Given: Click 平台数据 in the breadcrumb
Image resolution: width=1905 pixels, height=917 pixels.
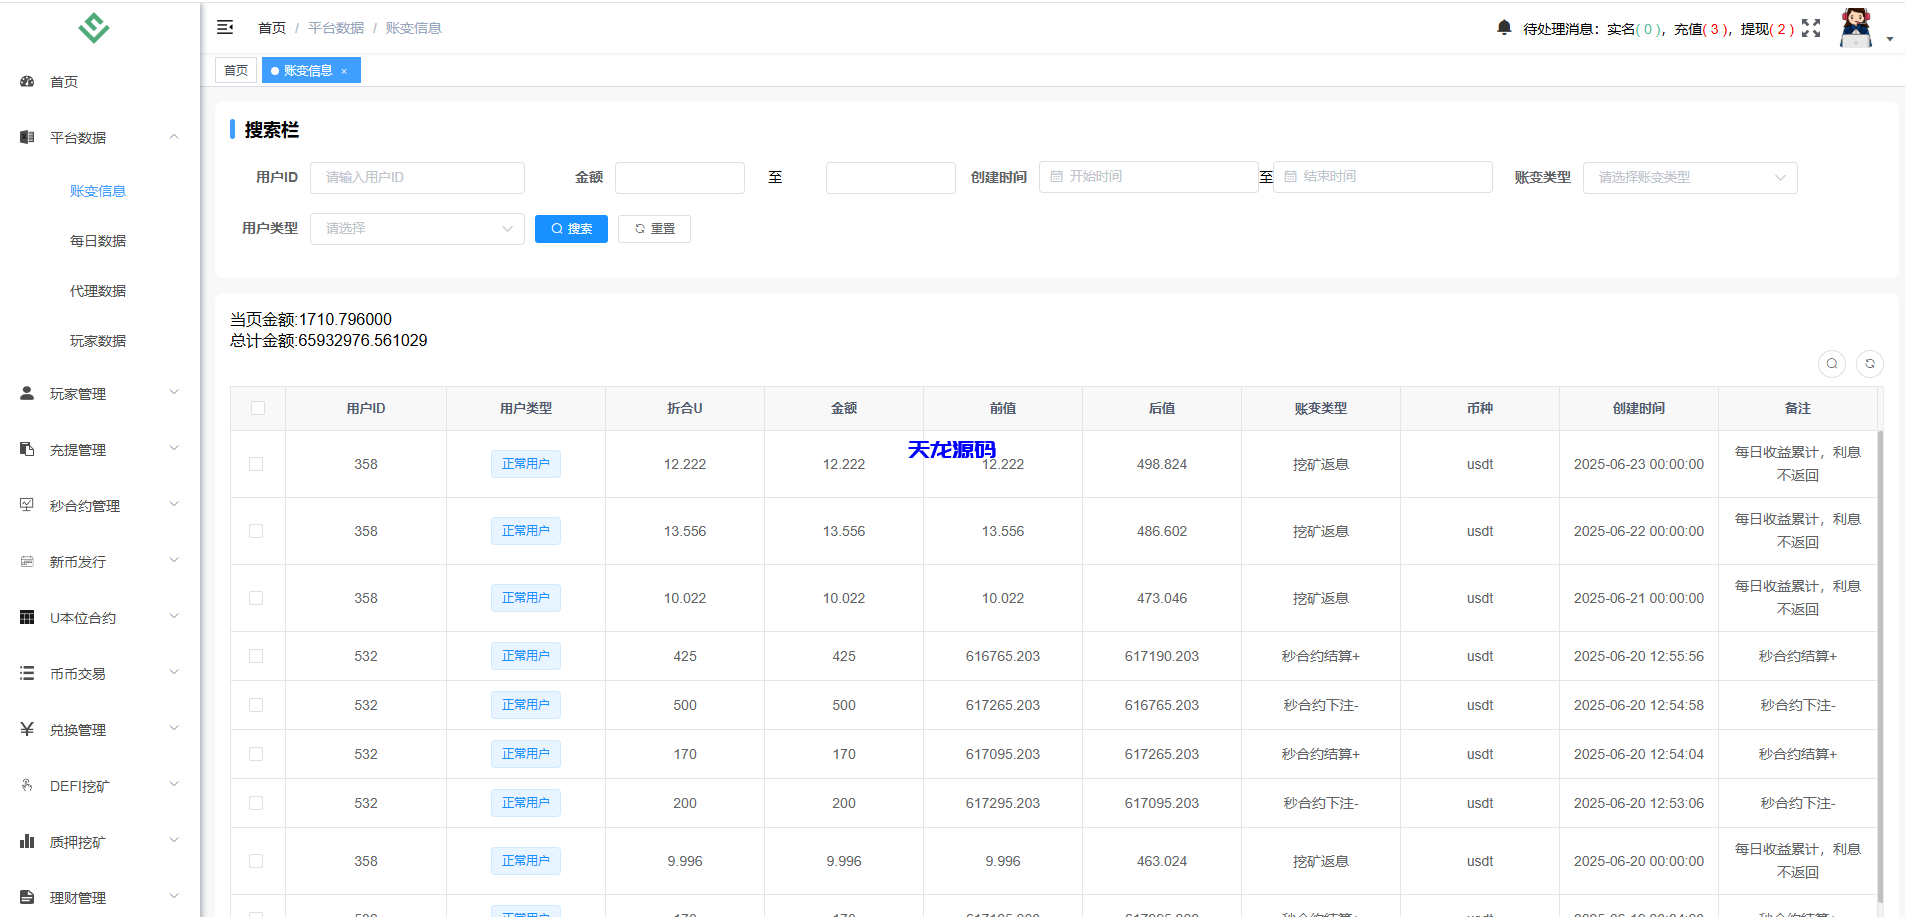Looking at the screenshot, I should coord(334,27).
